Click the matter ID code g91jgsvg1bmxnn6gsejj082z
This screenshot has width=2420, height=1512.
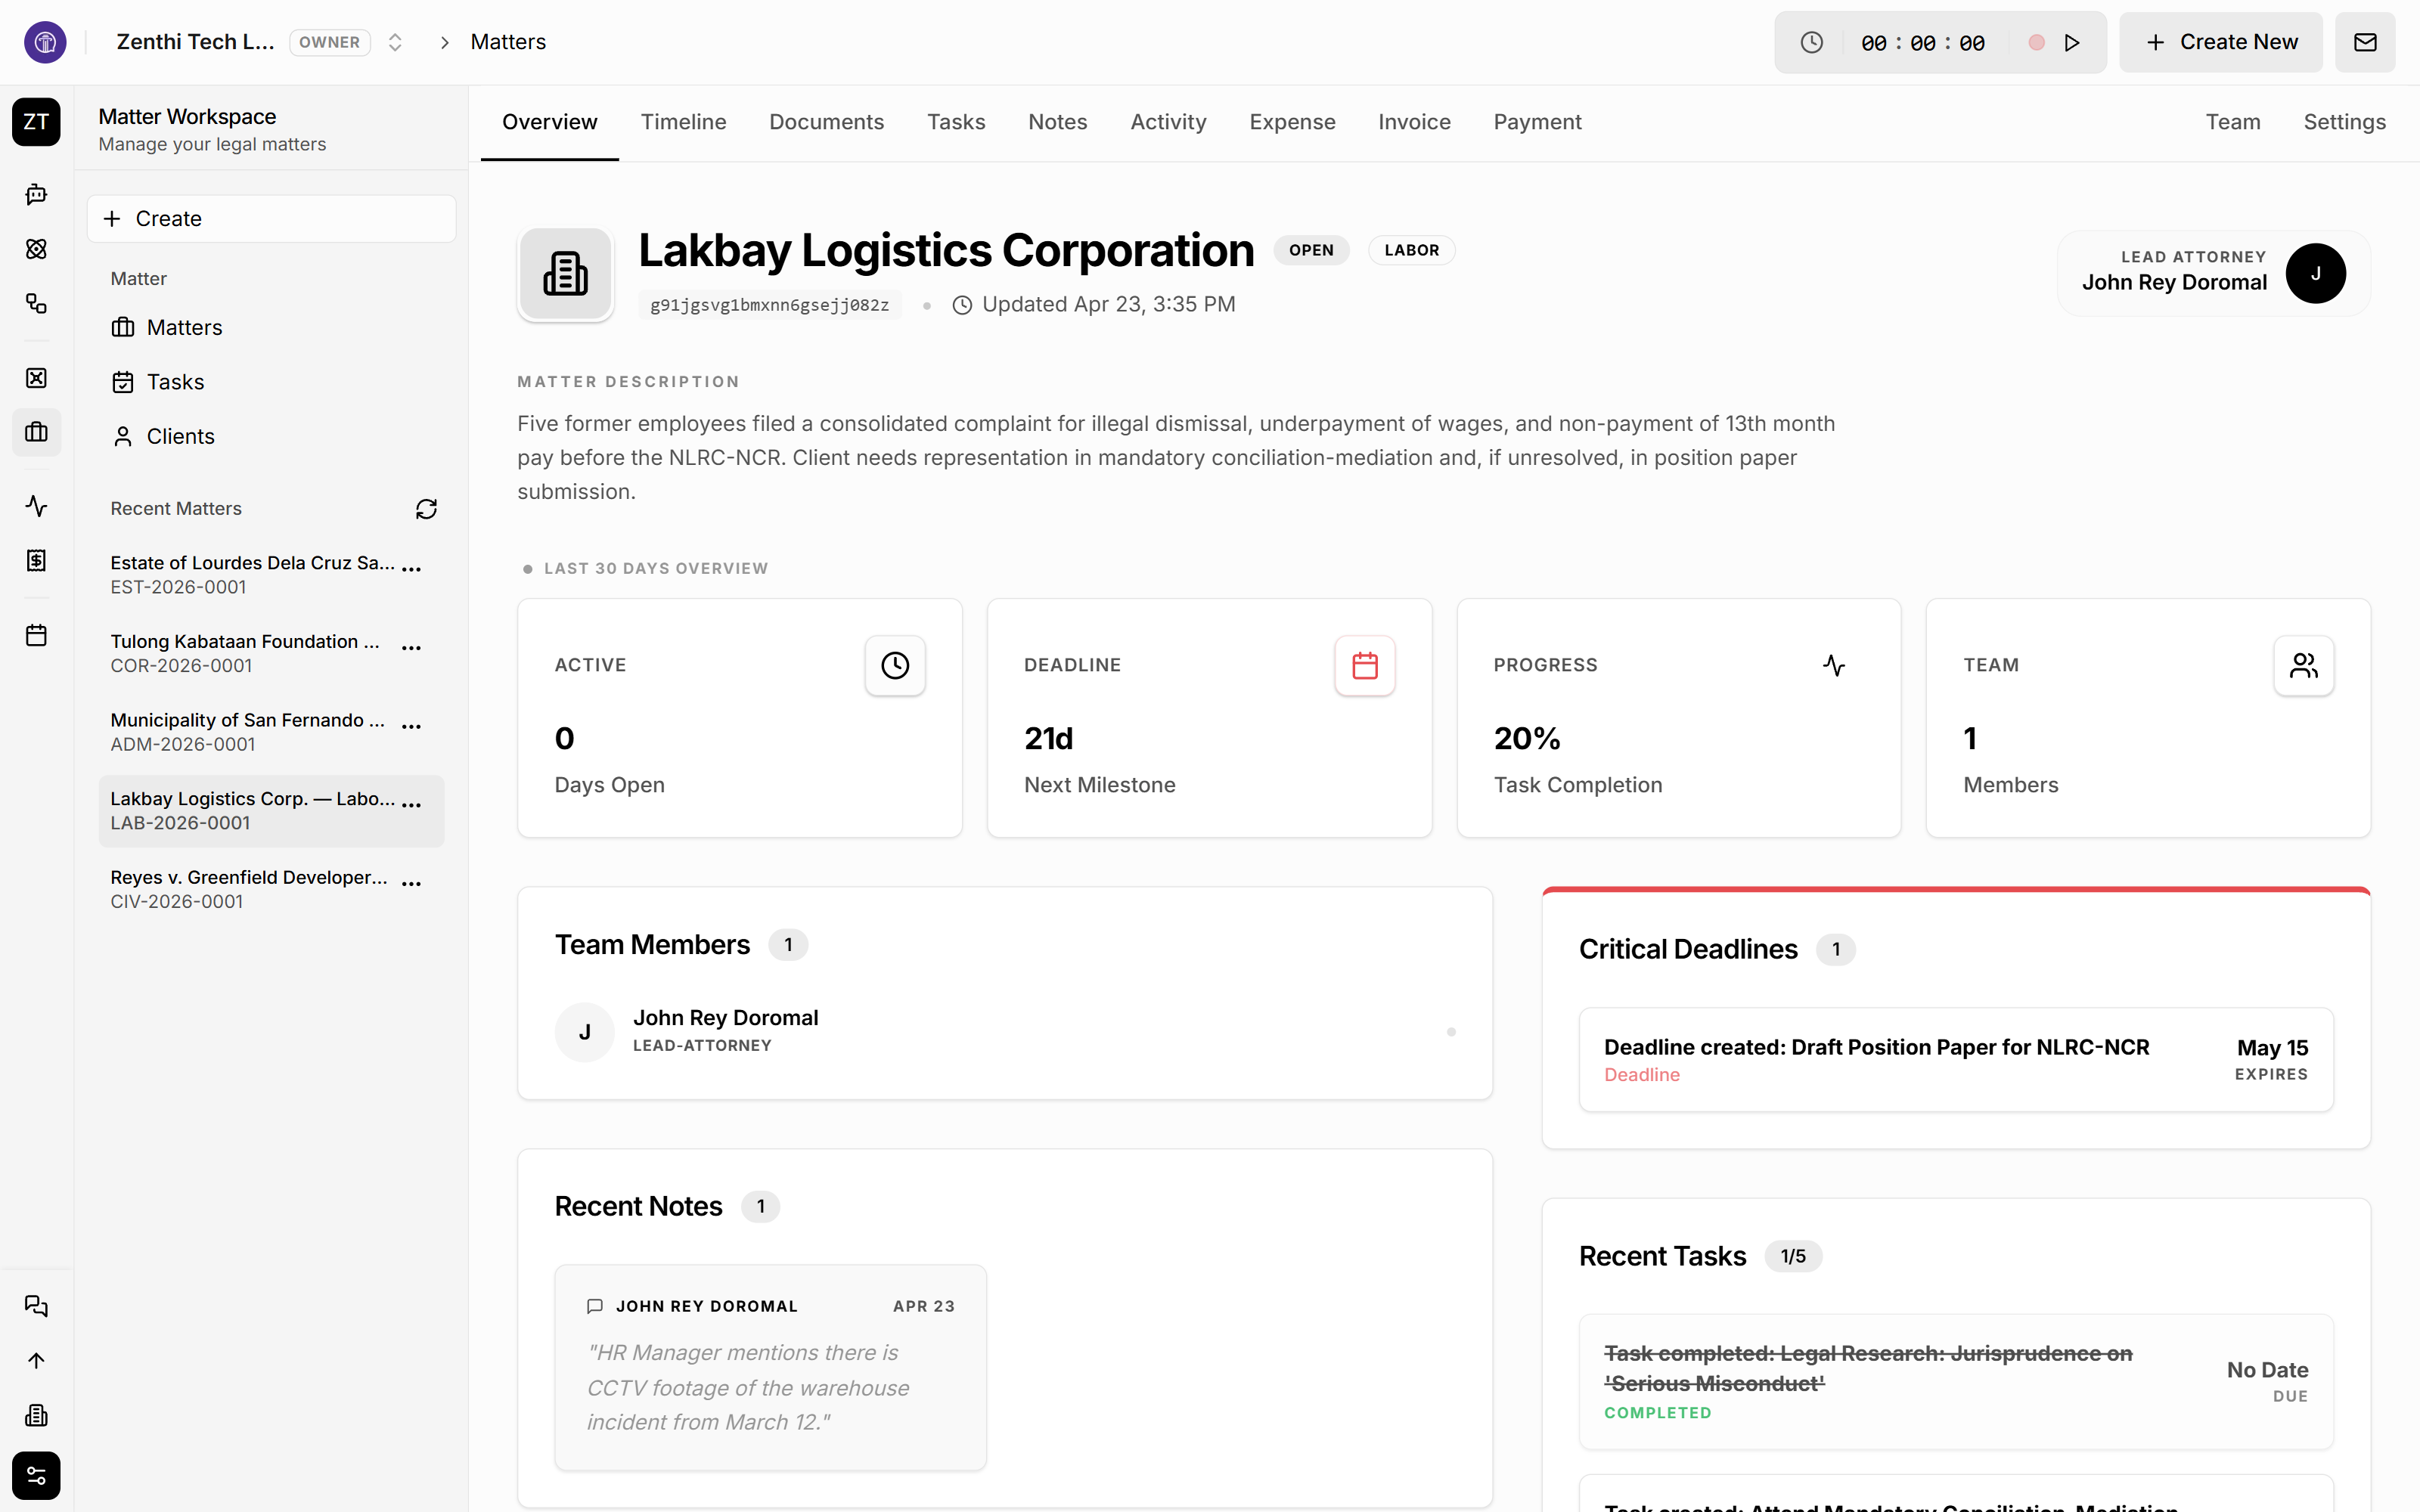click(769, 305)
